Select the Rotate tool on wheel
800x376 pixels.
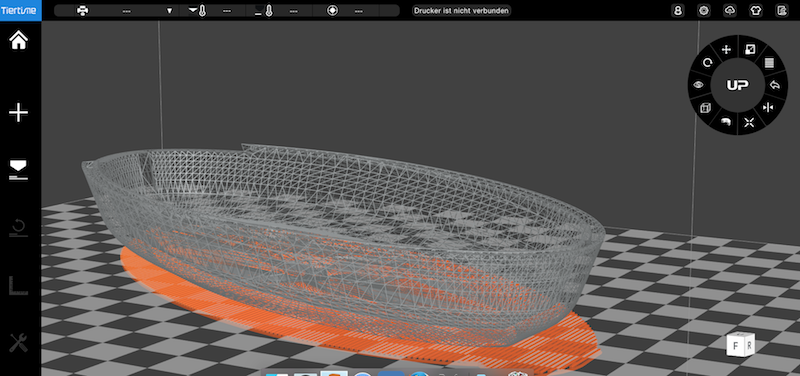(x=708, y=63)
